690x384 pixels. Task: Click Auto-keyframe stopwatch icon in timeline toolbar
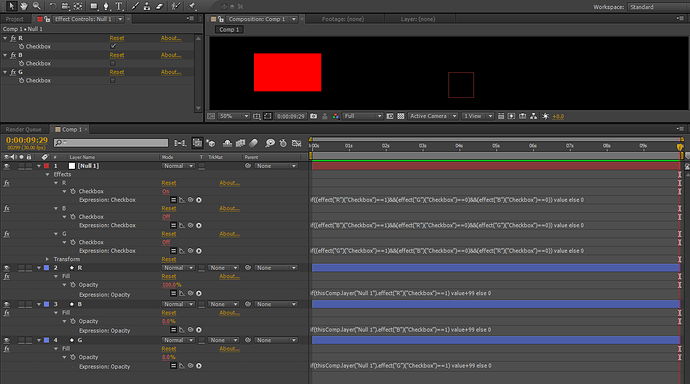[x=283, y=143]
